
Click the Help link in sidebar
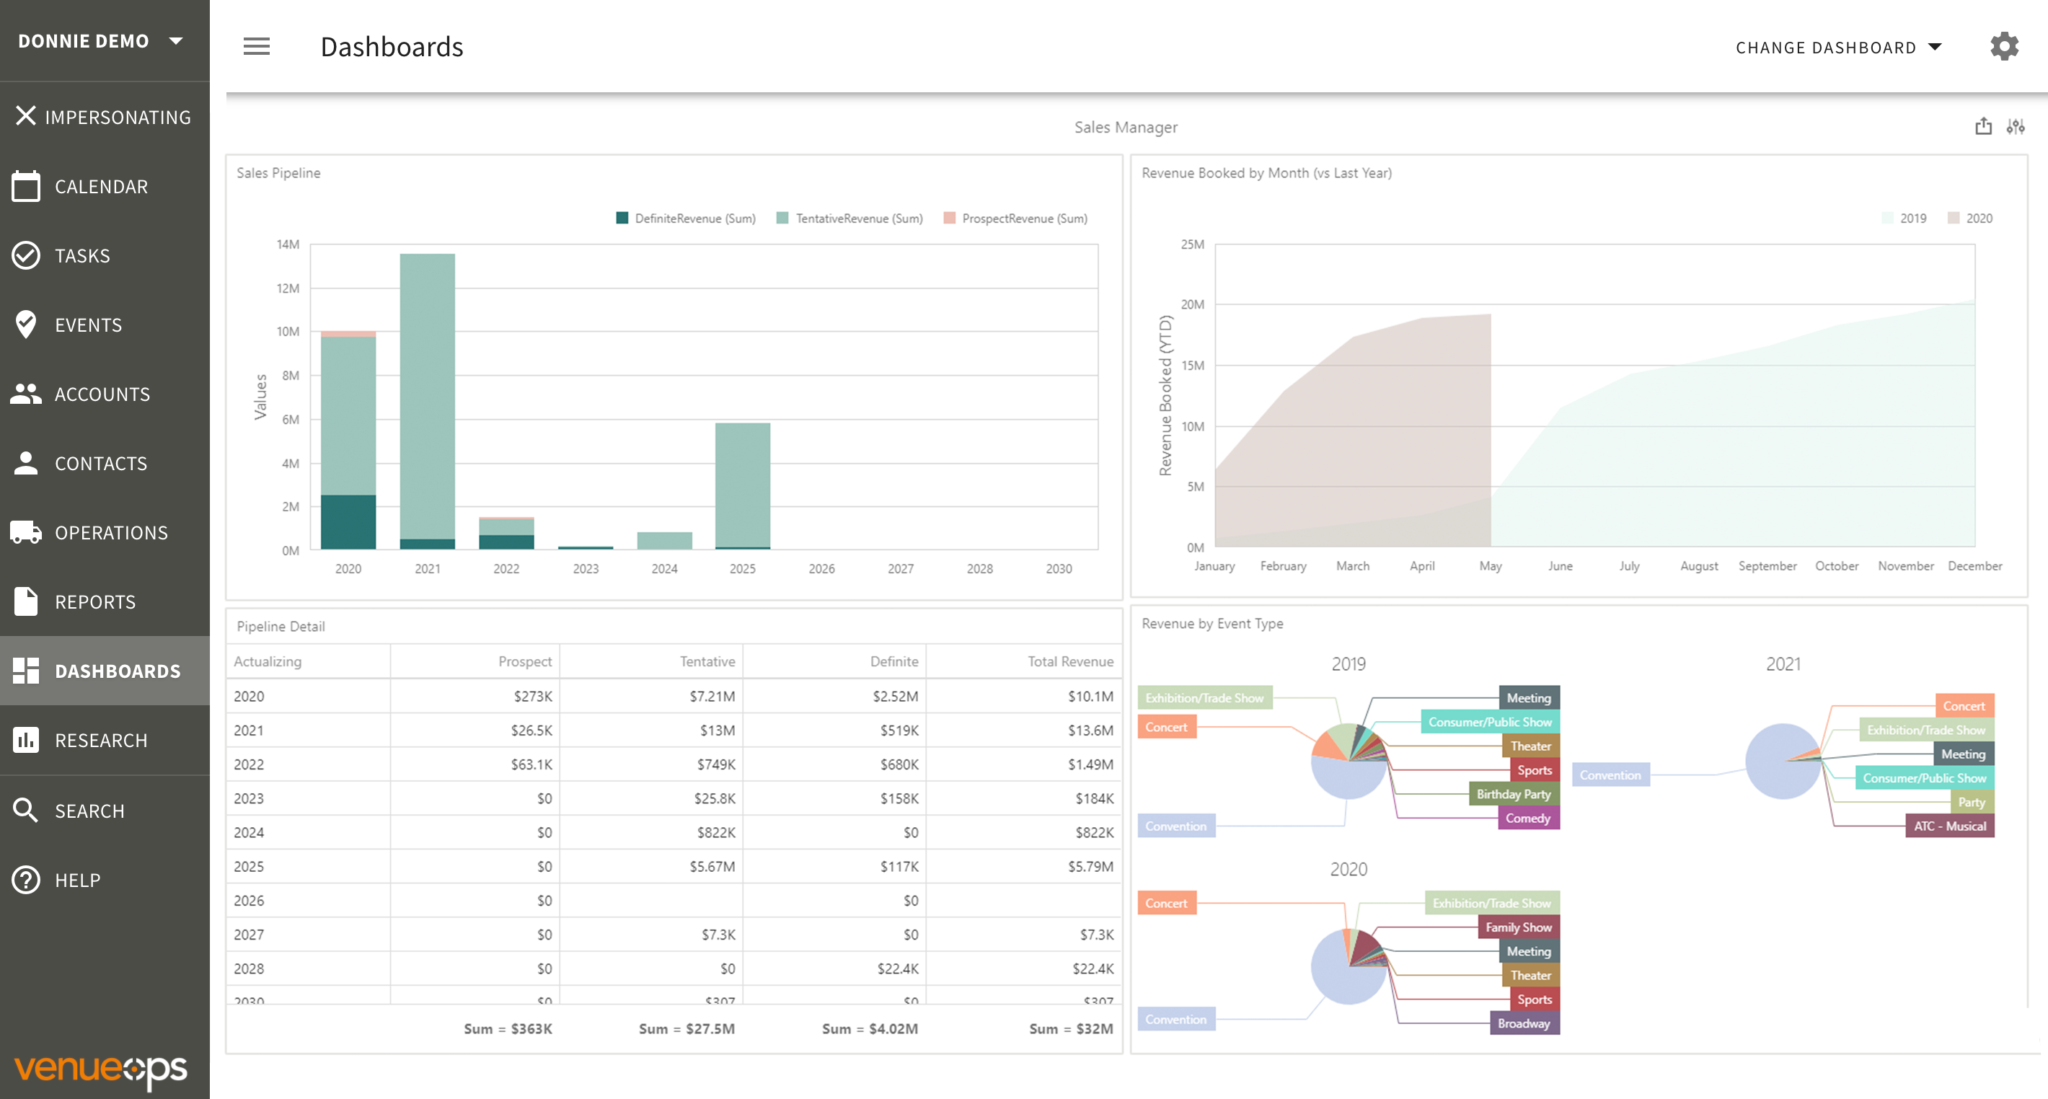click(x=77, y=880)
